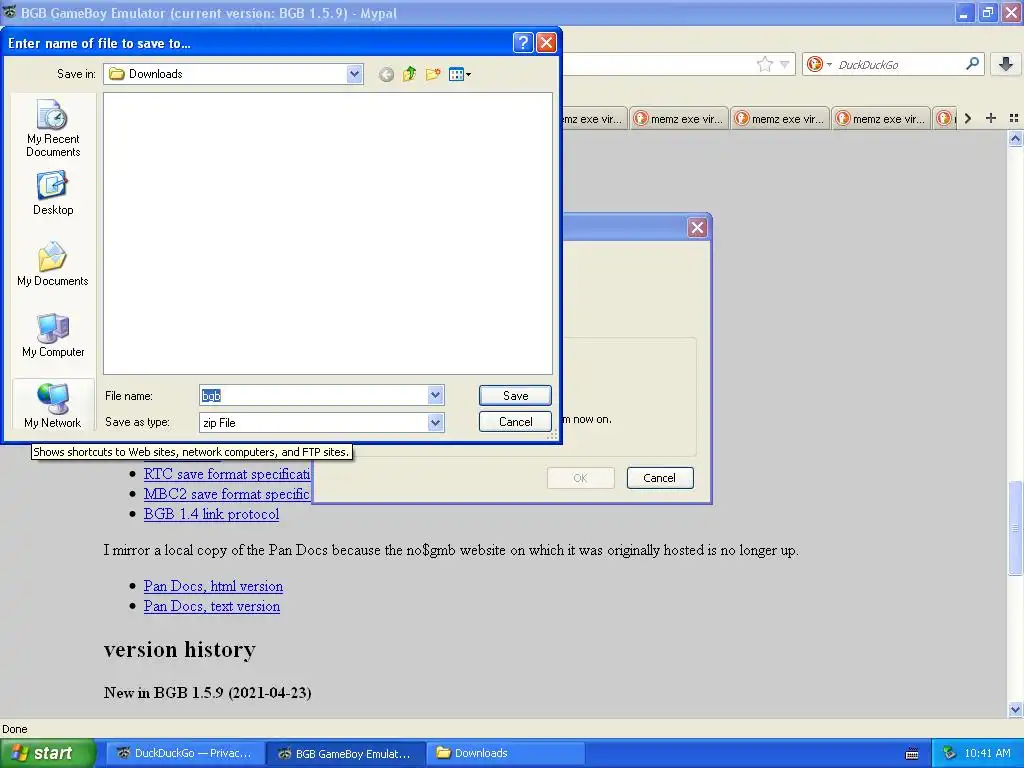
Task: Click page scrollbar down arrow
Action: tap(1015, 709)
